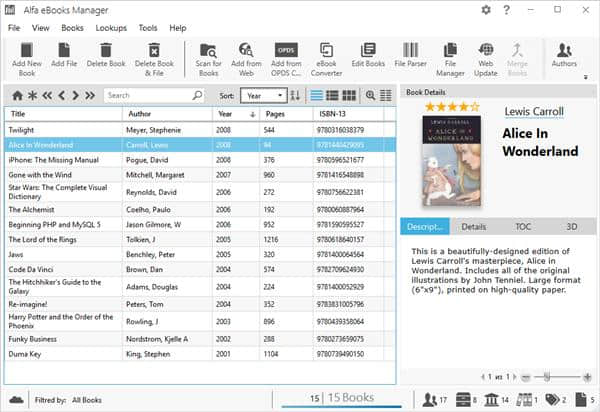Switch to the TOC tab

point(522,227)
